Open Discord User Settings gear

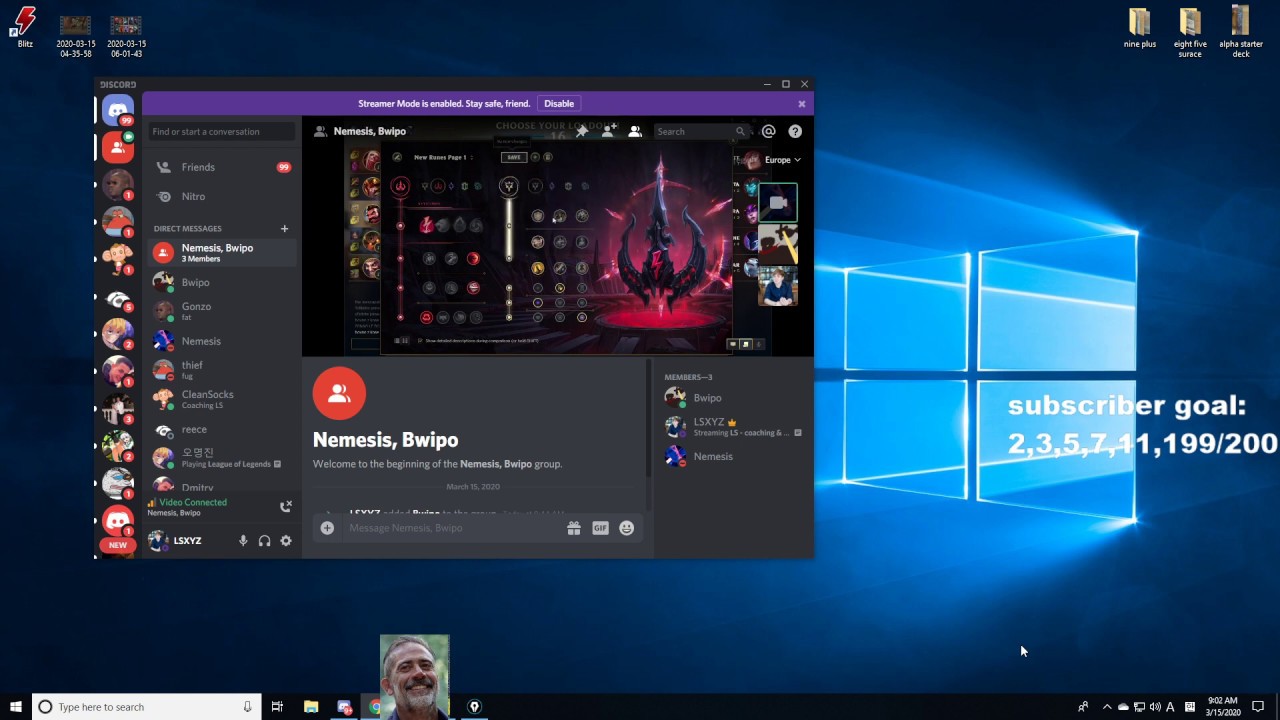tap(286, 541)
